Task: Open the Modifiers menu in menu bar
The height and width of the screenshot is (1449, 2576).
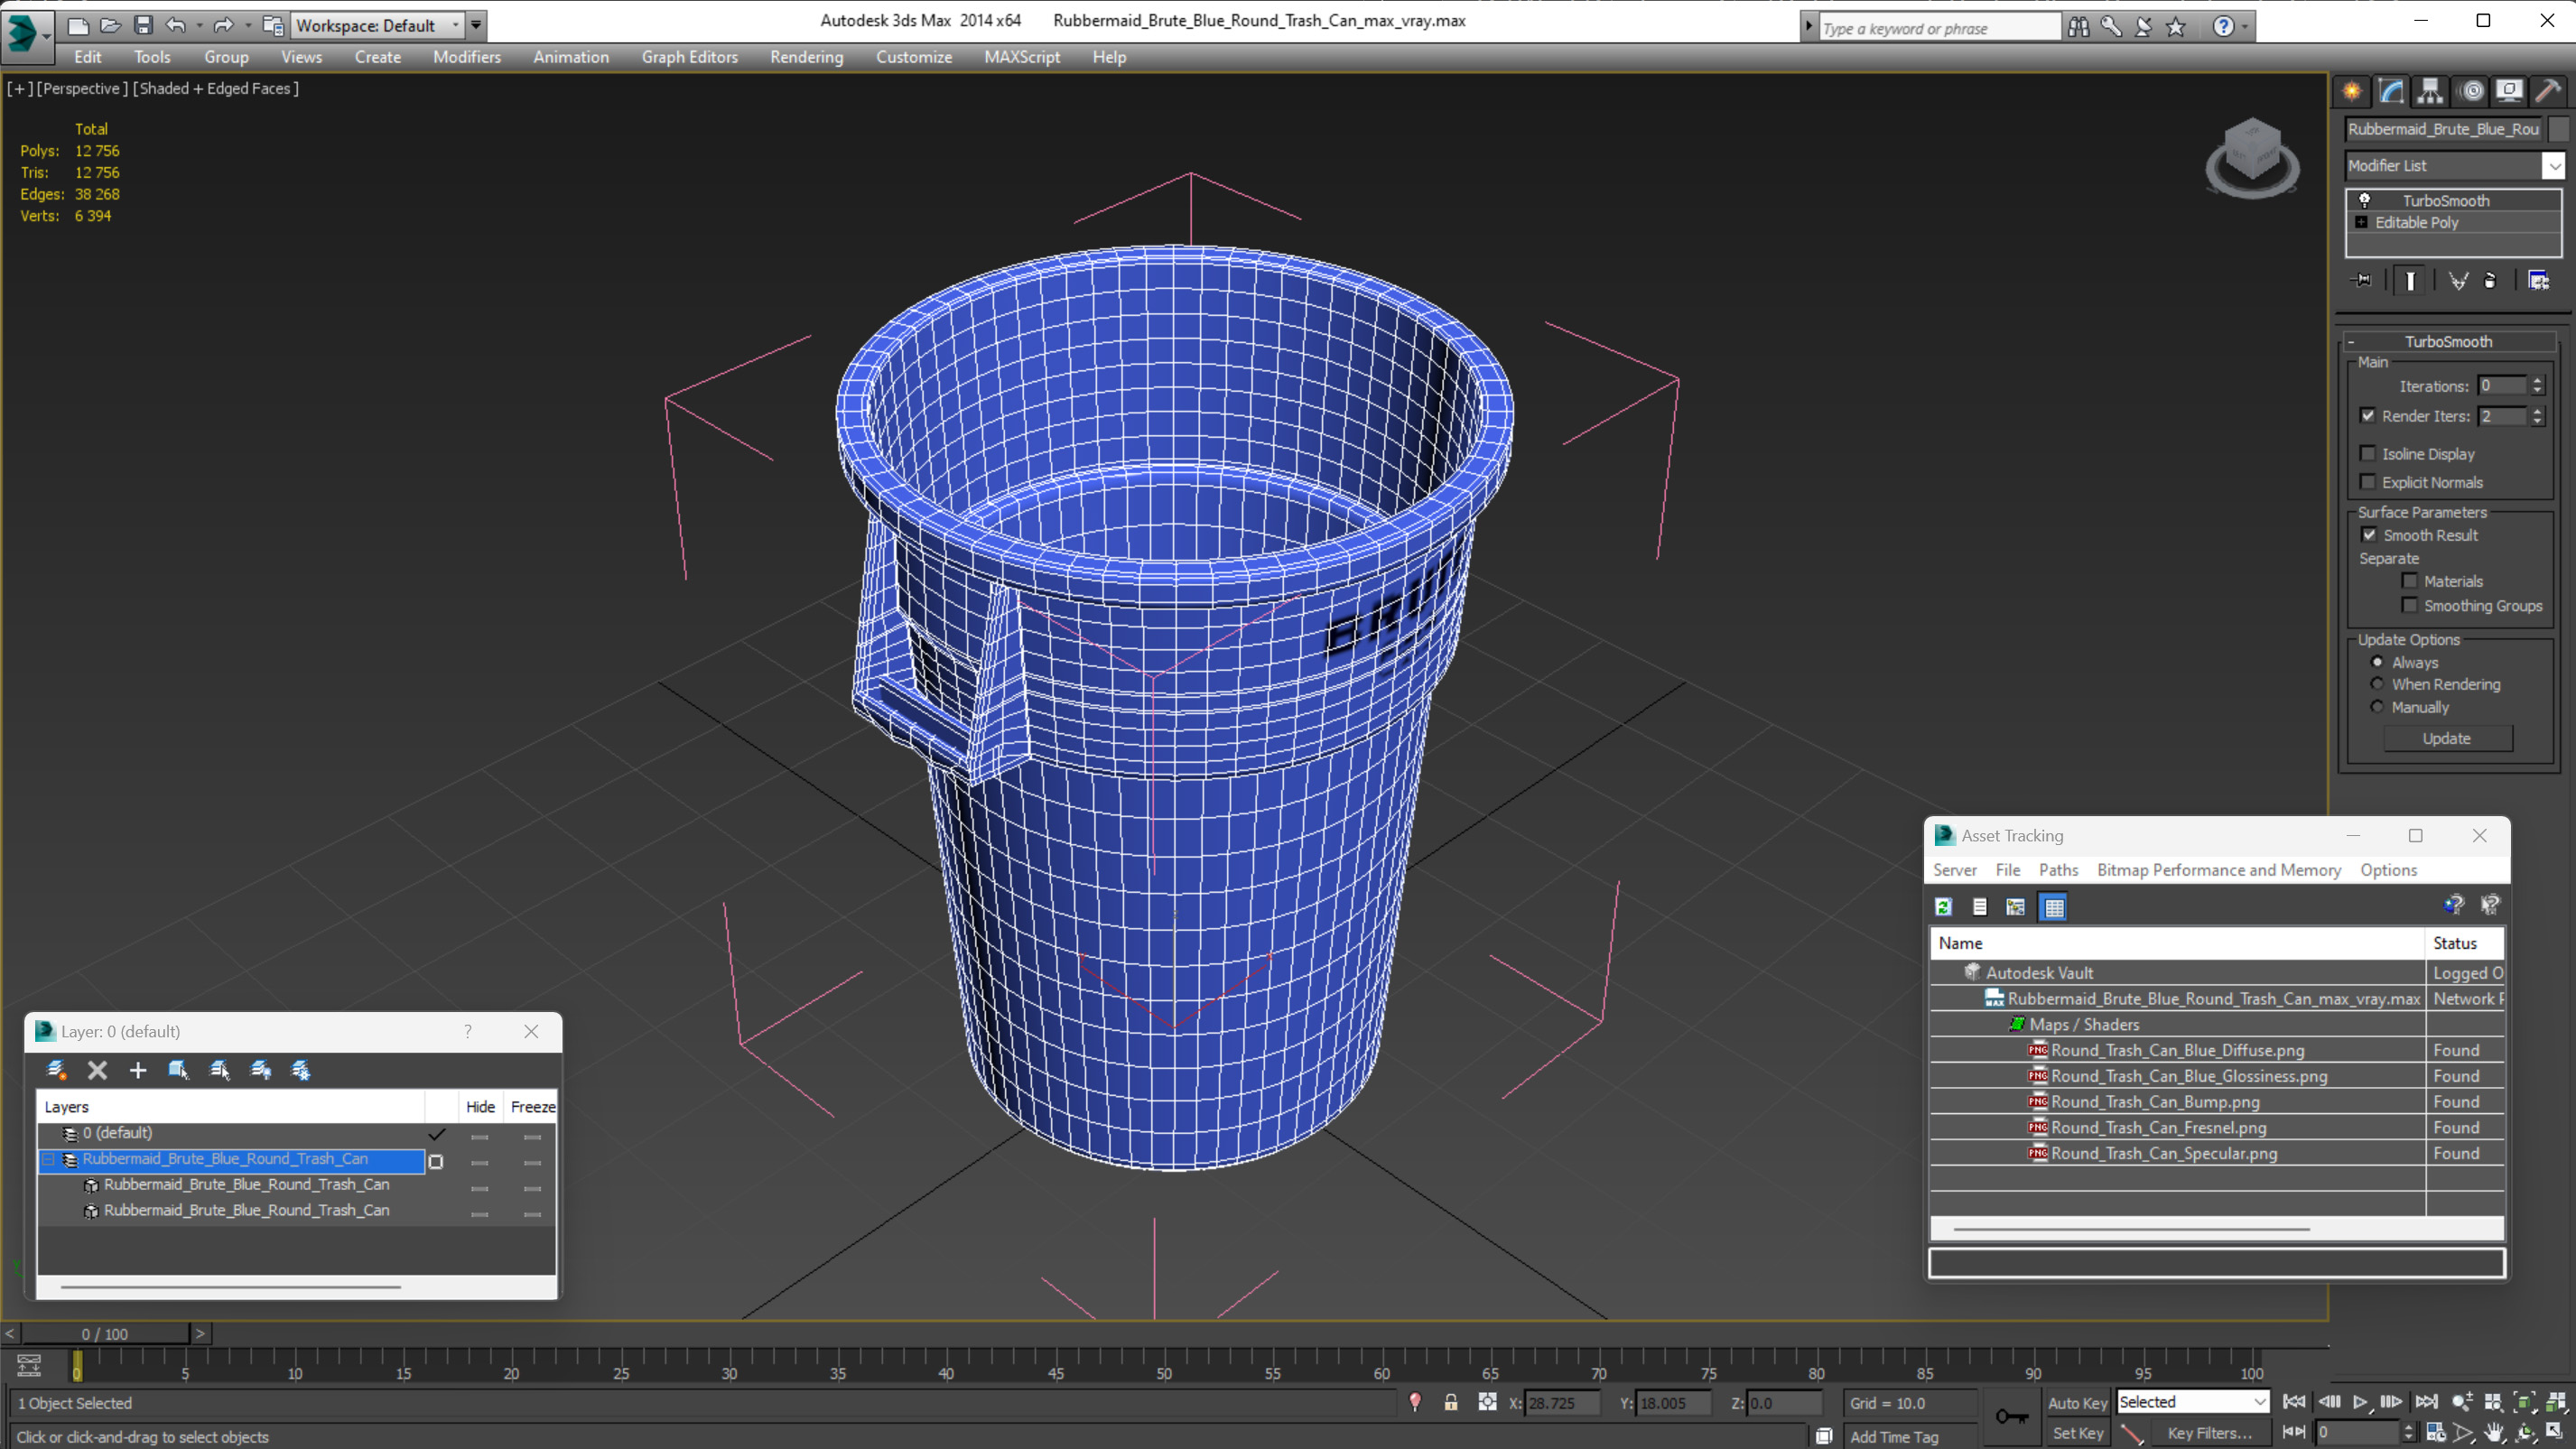Action: pyautogui.click(x=465, y=55)
